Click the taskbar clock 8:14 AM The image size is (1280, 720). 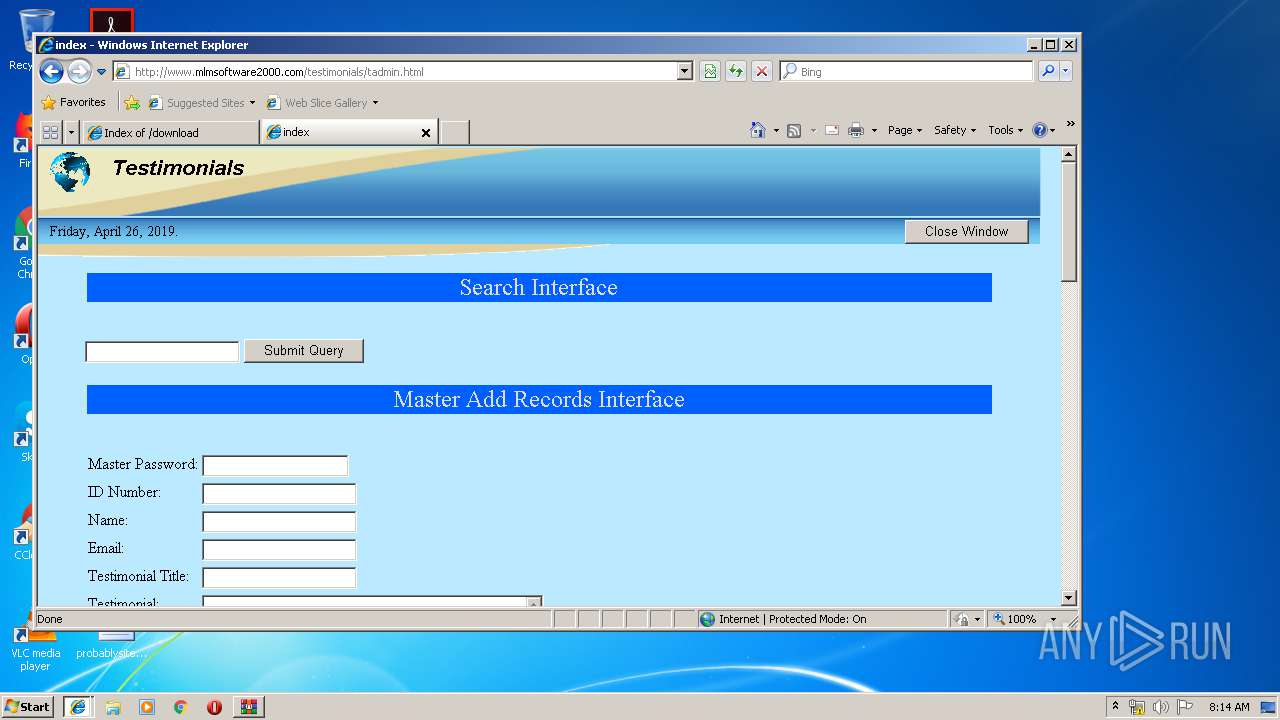pyautogui.click(x=1229, y=707)
